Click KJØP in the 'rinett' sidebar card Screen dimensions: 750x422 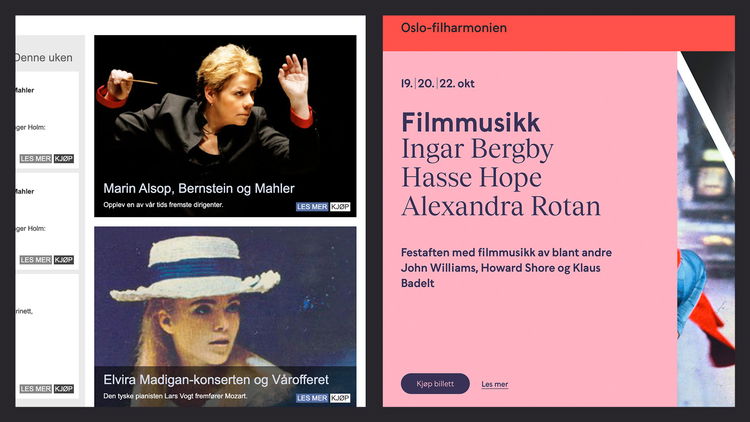point(64,389)
